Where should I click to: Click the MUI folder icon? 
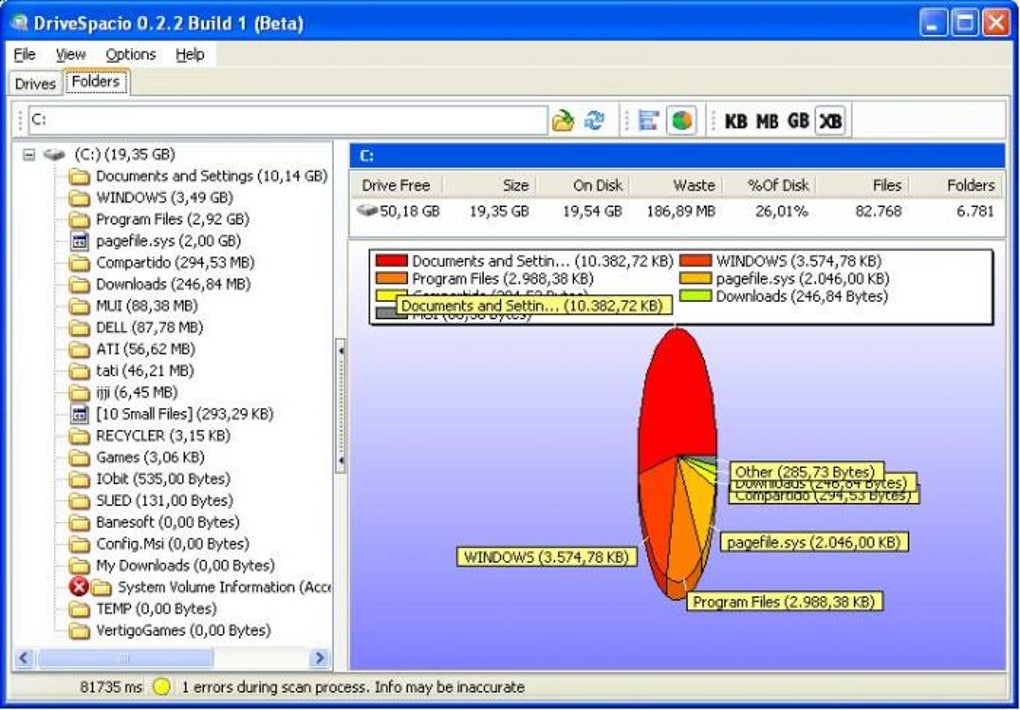[x=79, y=306]
